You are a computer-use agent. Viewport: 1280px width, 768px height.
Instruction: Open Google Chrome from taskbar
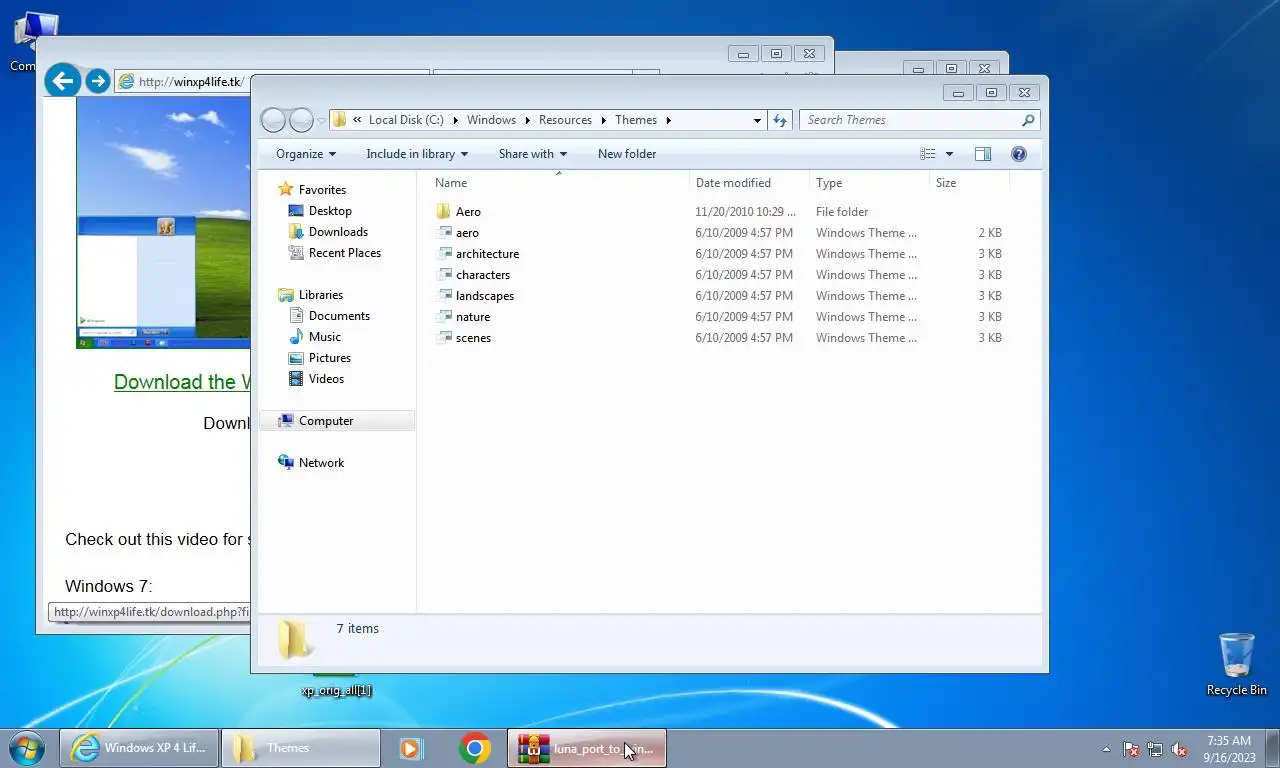tap(475, 748)
